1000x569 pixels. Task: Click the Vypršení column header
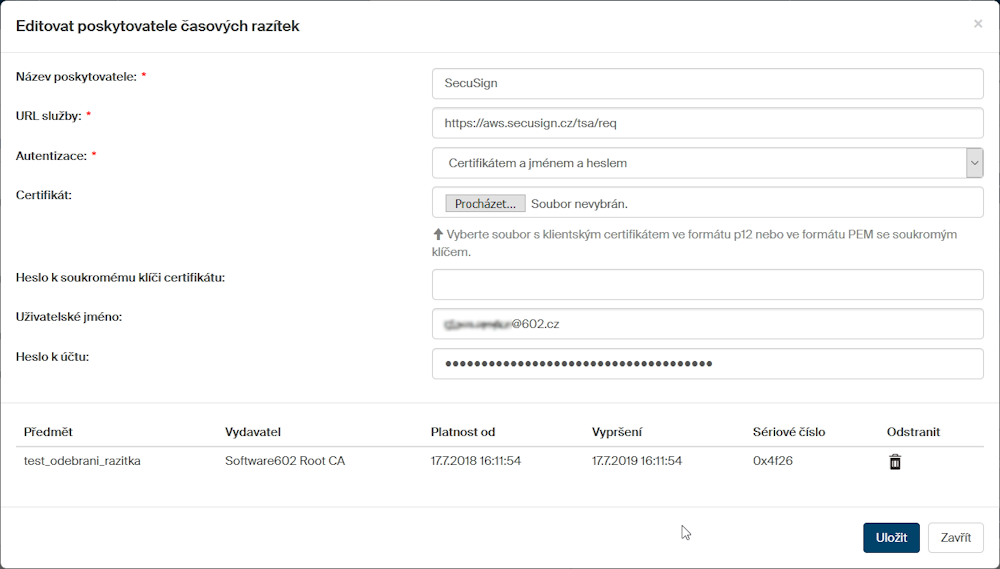(x=617, y=432)
